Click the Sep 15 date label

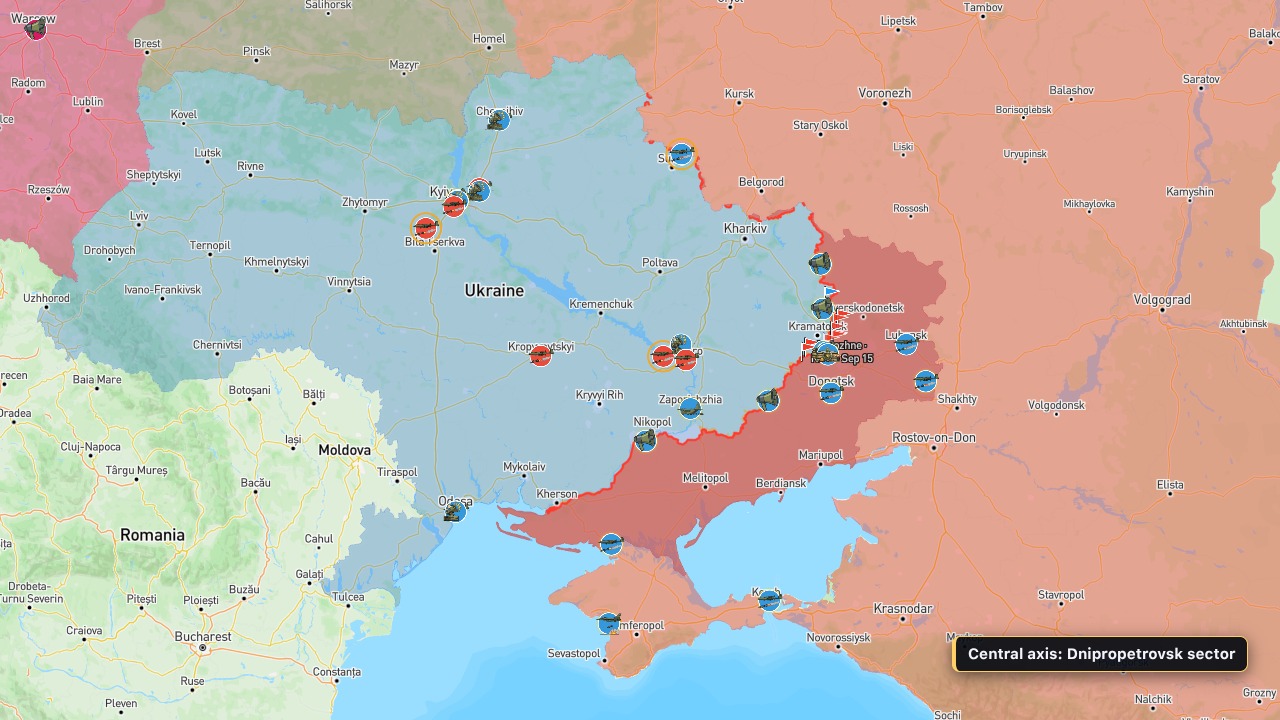tap(857, 358)
